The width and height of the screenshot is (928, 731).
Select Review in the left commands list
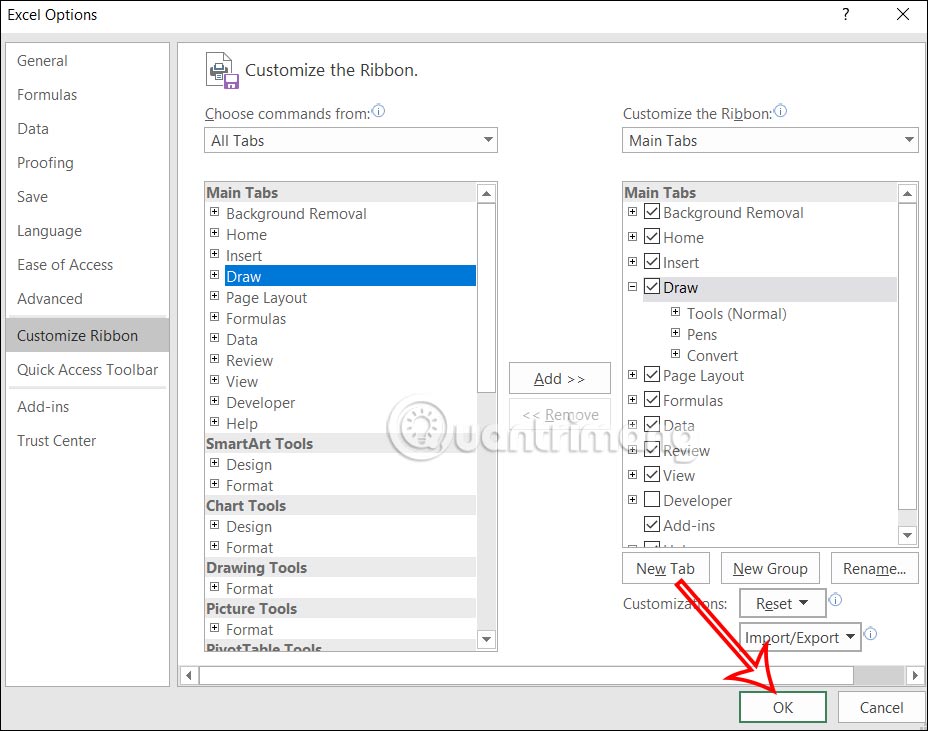[249, 360]
